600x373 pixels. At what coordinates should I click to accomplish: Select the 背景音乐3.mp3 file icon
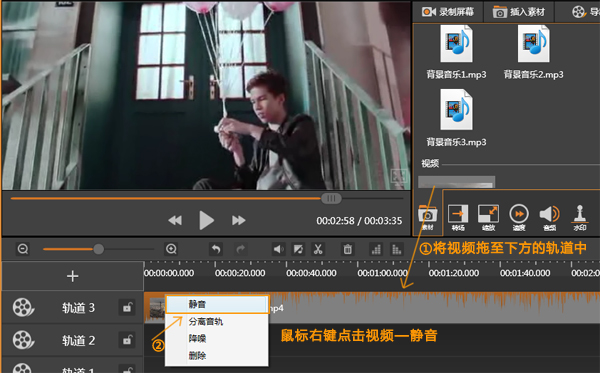(x=456, y=109)
